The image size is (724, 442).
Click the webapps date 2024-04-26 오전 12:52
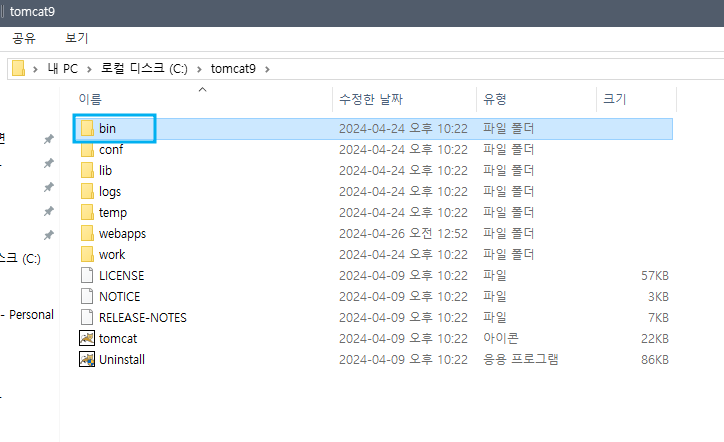[x=403, y=234]
